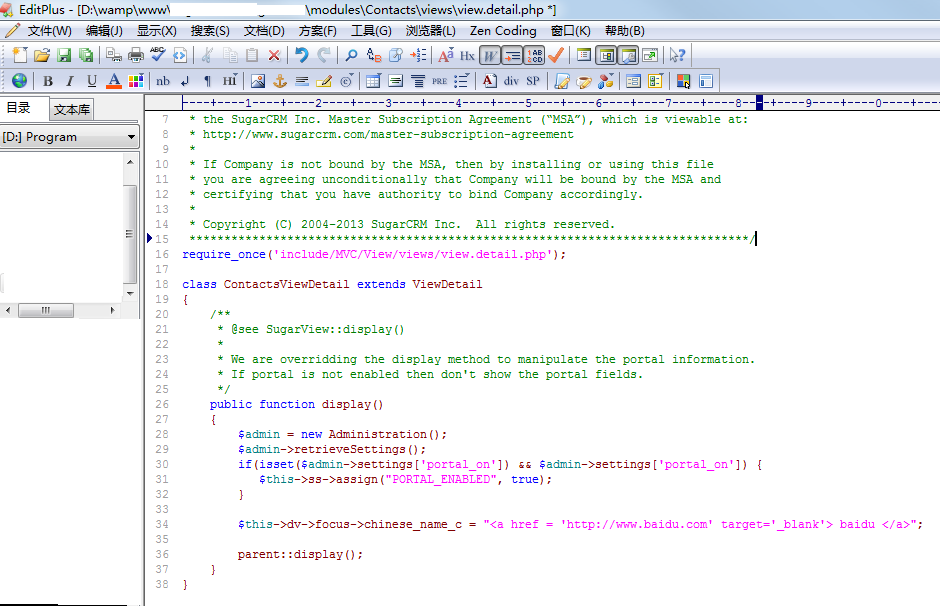Toggle line numbers display
This screenshot has width=940, height=606.
tap(534, 55)
